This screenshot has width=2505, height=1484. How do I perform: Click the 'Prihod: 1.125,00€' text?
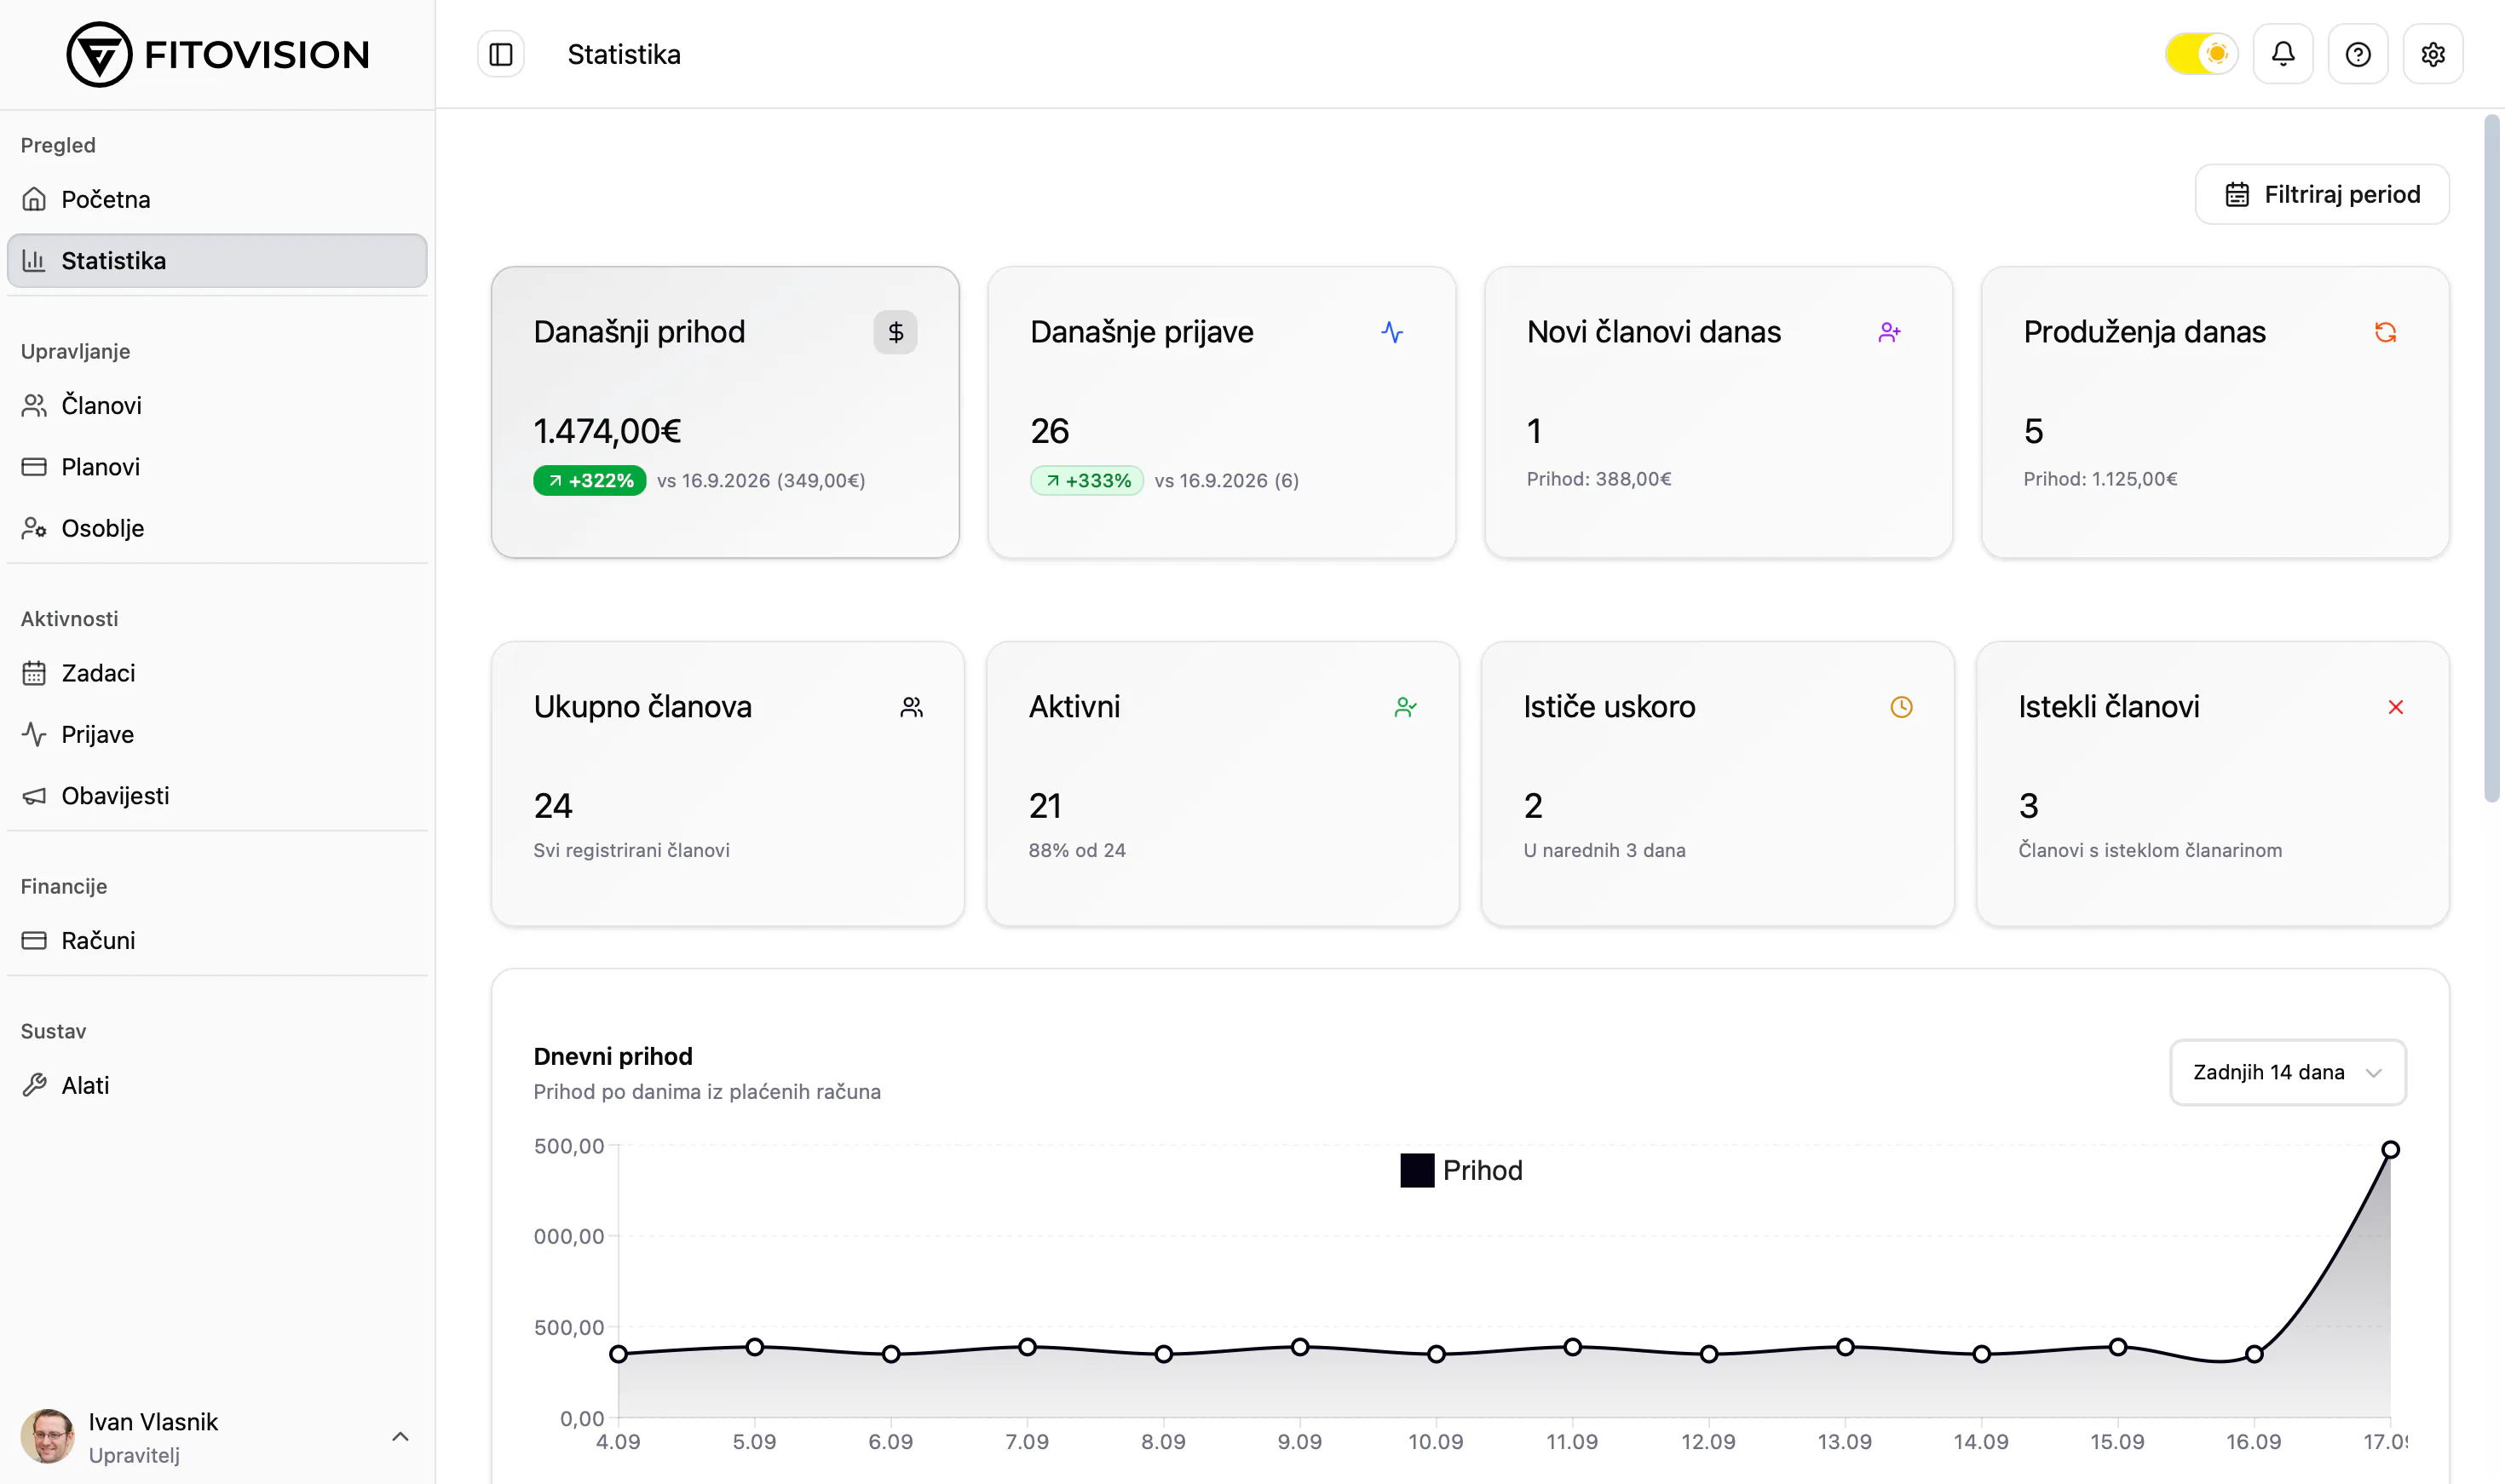(x=2100, y=479)
